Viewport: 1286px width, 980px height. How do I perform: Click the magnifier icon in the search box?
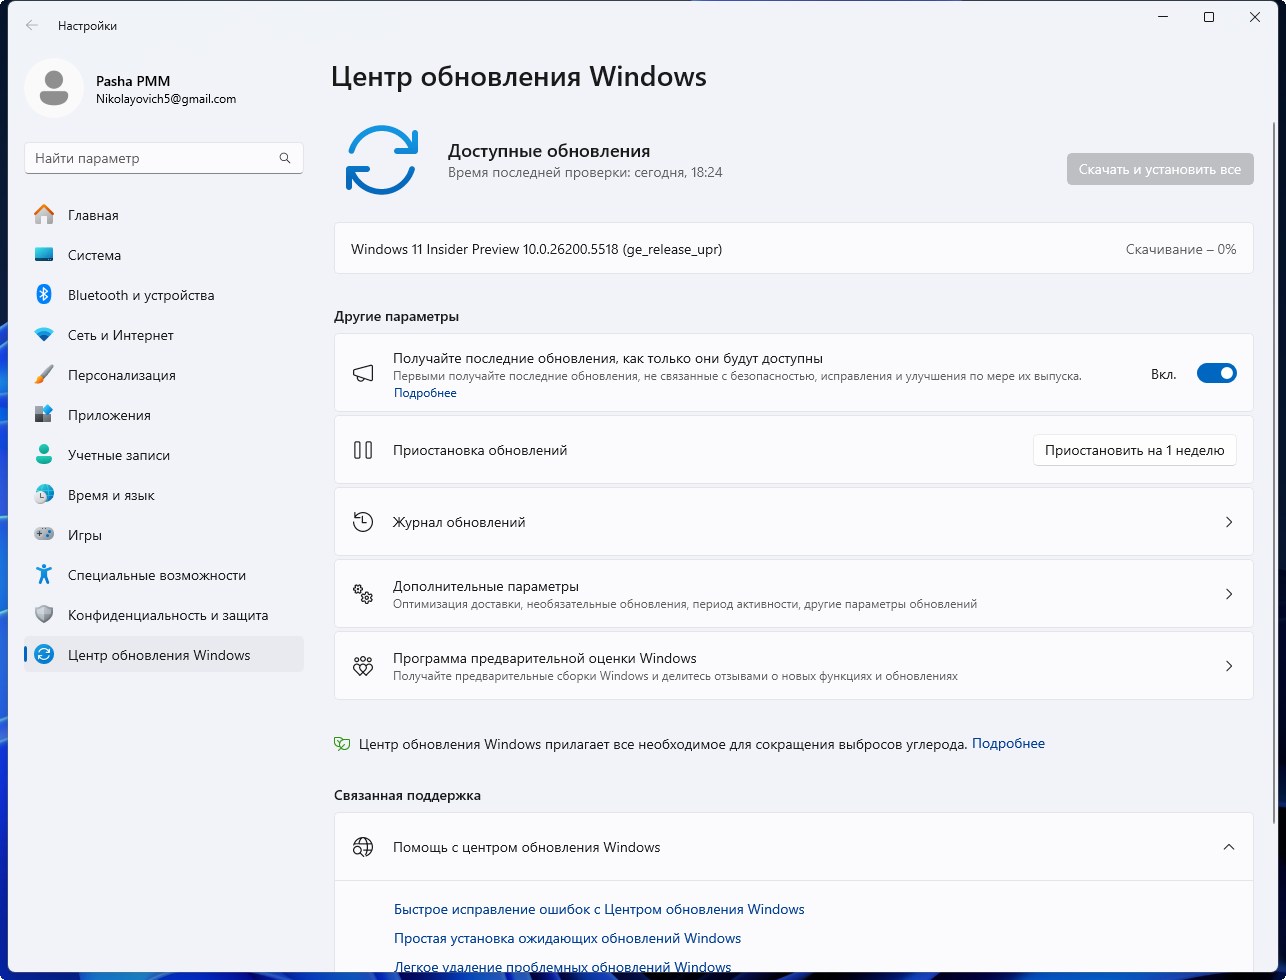(x=285, y=158)
